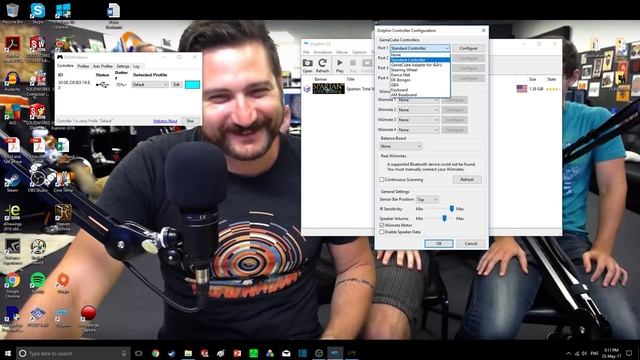
Task: Open File Explorer from the taskbar
Action: pos(188,353)
